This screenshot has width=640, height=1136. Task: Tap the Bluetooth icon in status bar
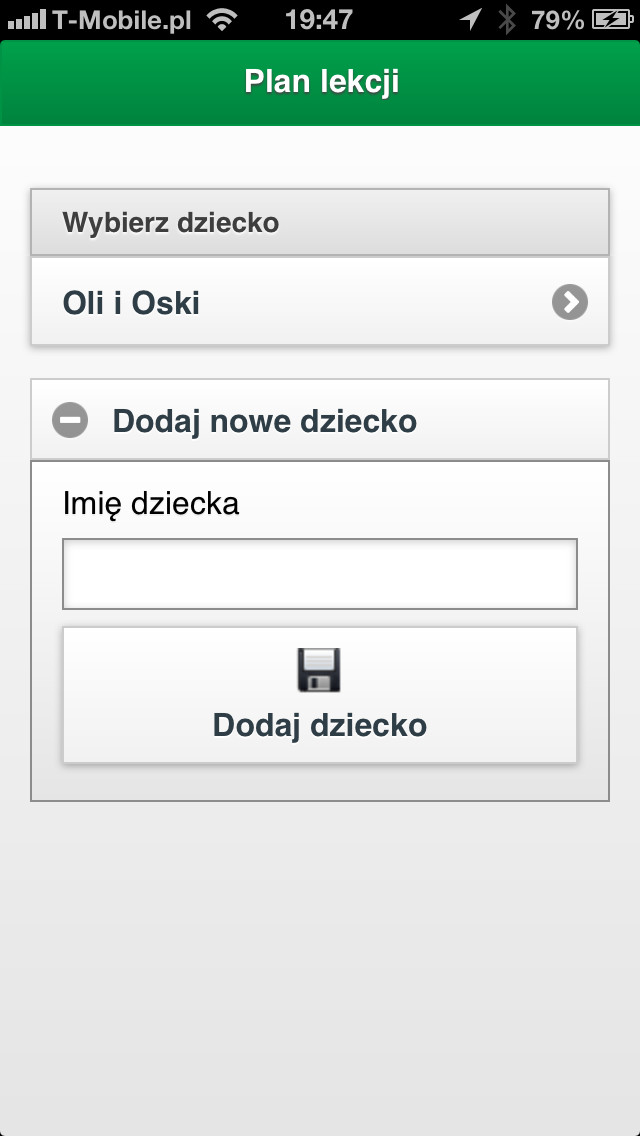pyautogui.click(x=507, y=20)
